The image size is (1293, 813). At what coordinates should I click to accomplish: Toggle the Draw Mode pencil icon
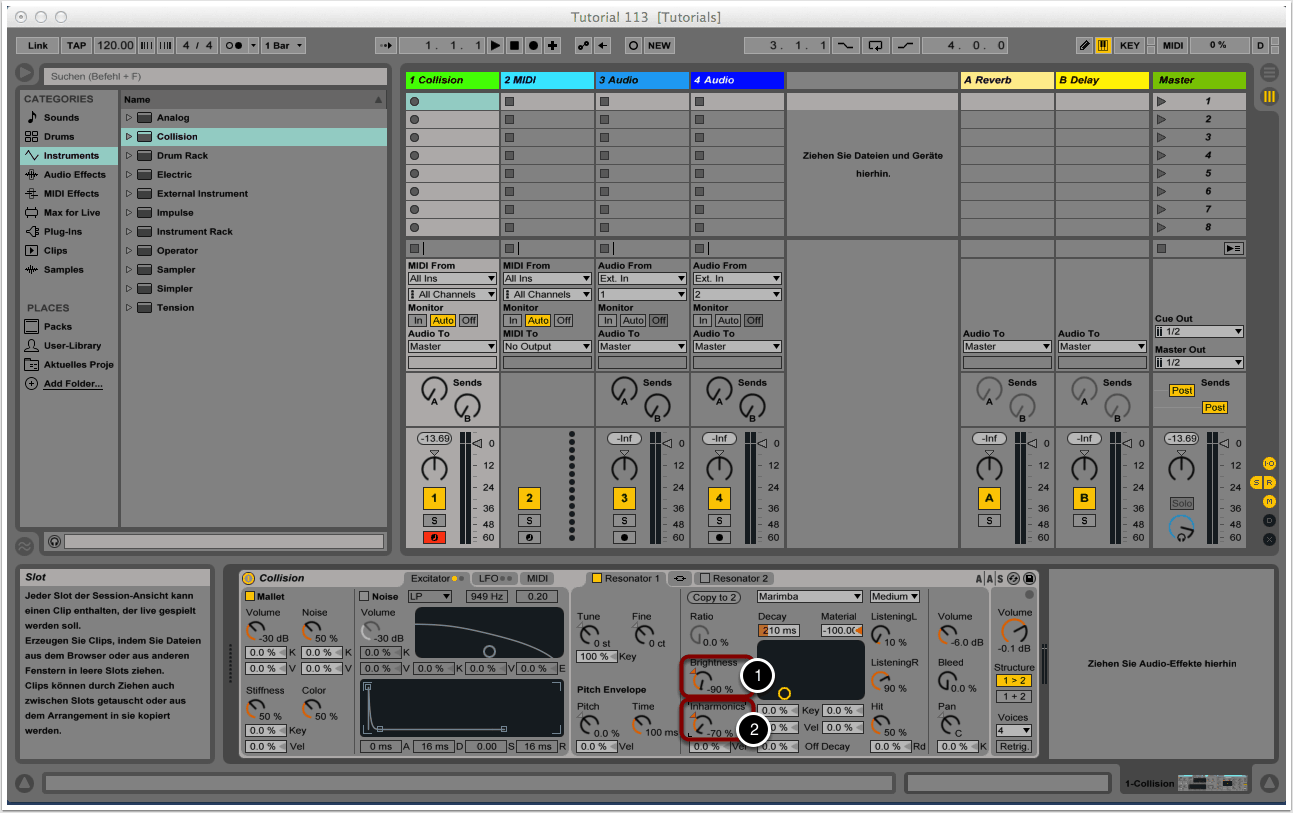(x=1084, y=45)
